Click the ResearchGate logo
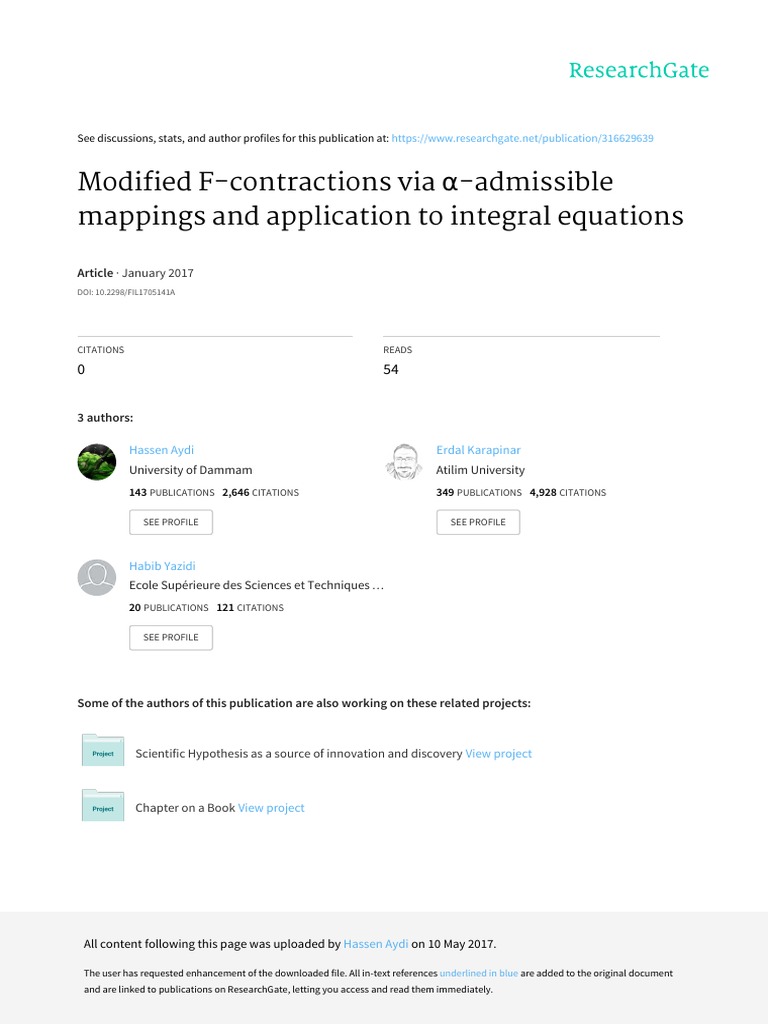Screen dimensions: 768x1024 [x=638, y=70]
